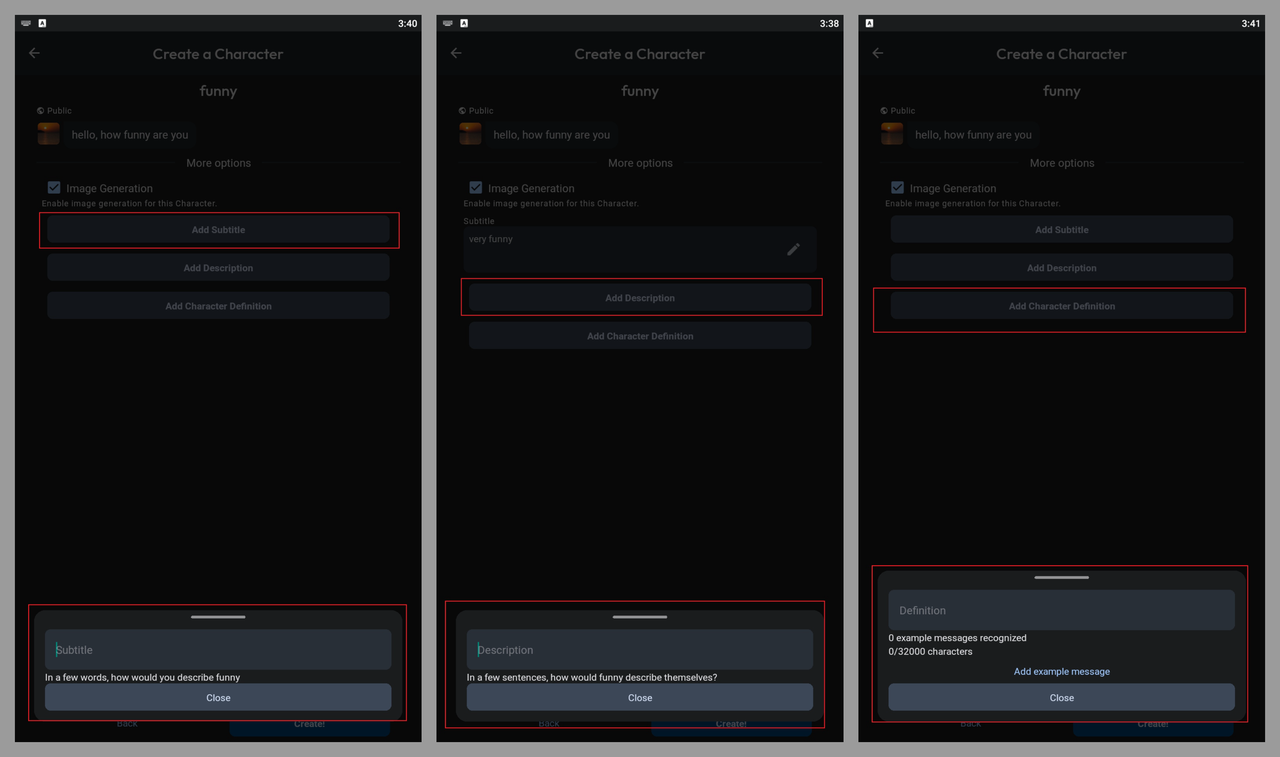Image resolution: width=1280 pixels, height=757 pixels.
Task: Focus the Definition input field in the sheet
Action: [x=1062, y=610]
